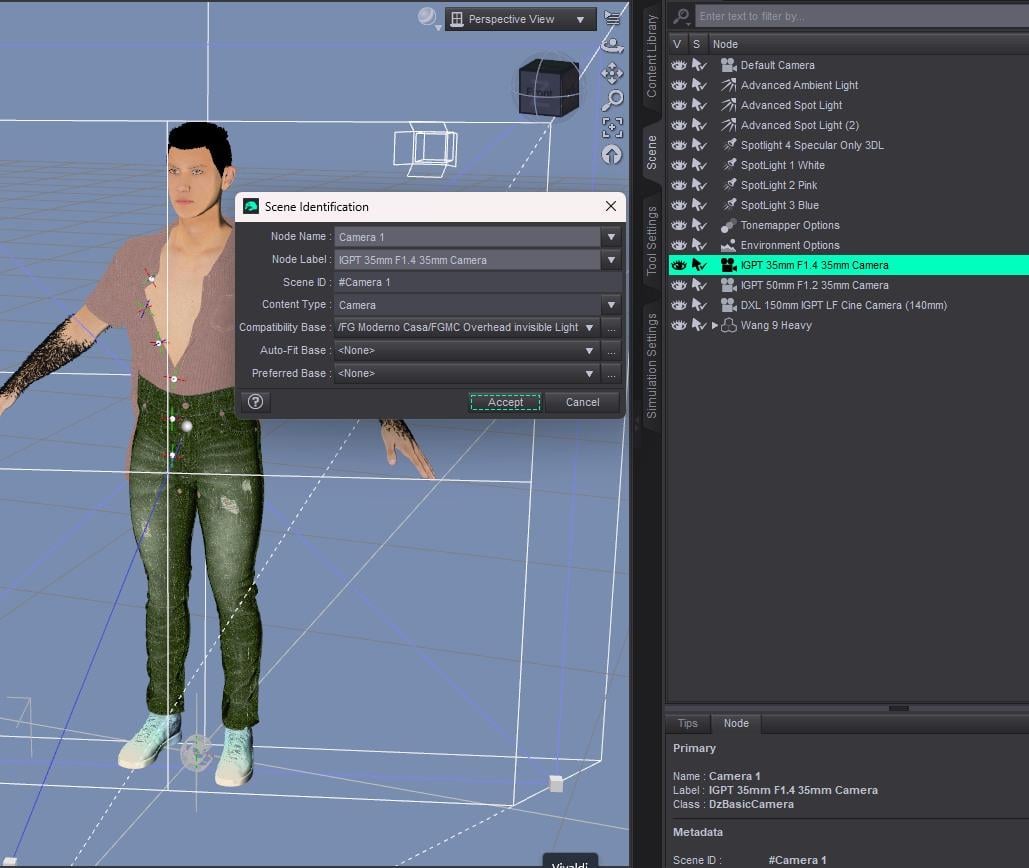Click the Tonemapper Options node icon

[728, 225]
